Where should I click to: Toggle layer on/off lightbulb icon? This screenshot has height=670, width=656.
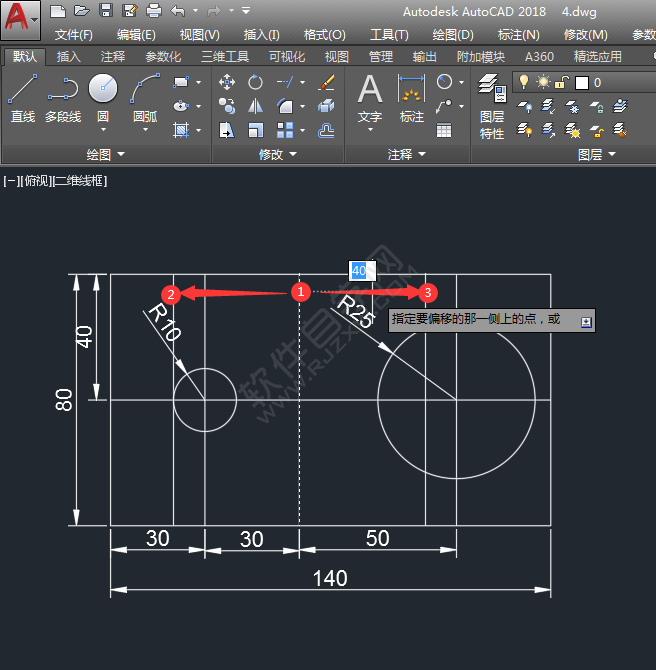click(522, 82)
